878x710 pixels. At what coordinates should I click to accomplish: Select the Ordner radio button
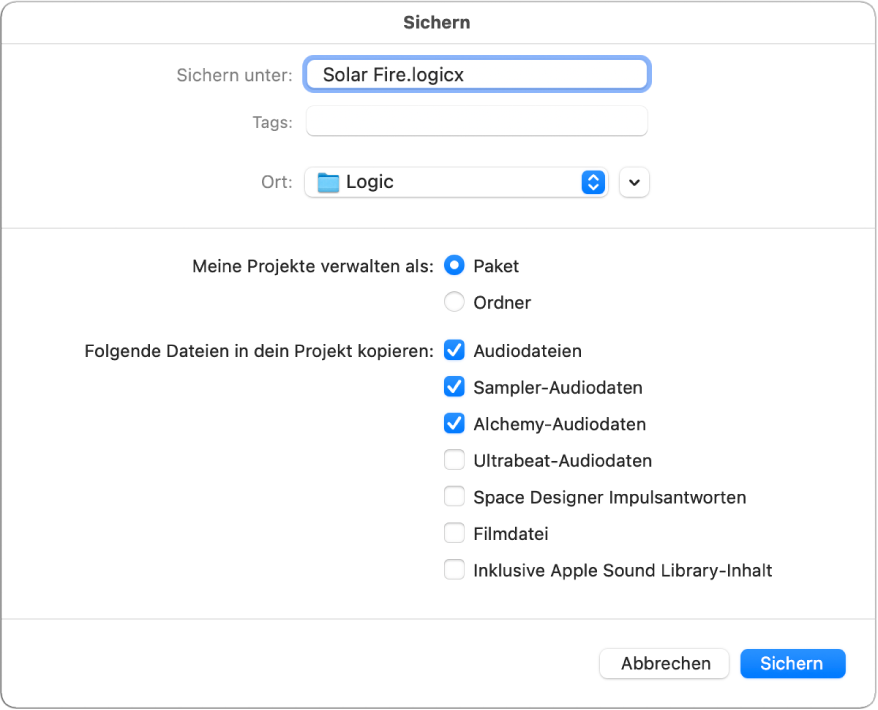pyautogui.click(x=454, y=302)
